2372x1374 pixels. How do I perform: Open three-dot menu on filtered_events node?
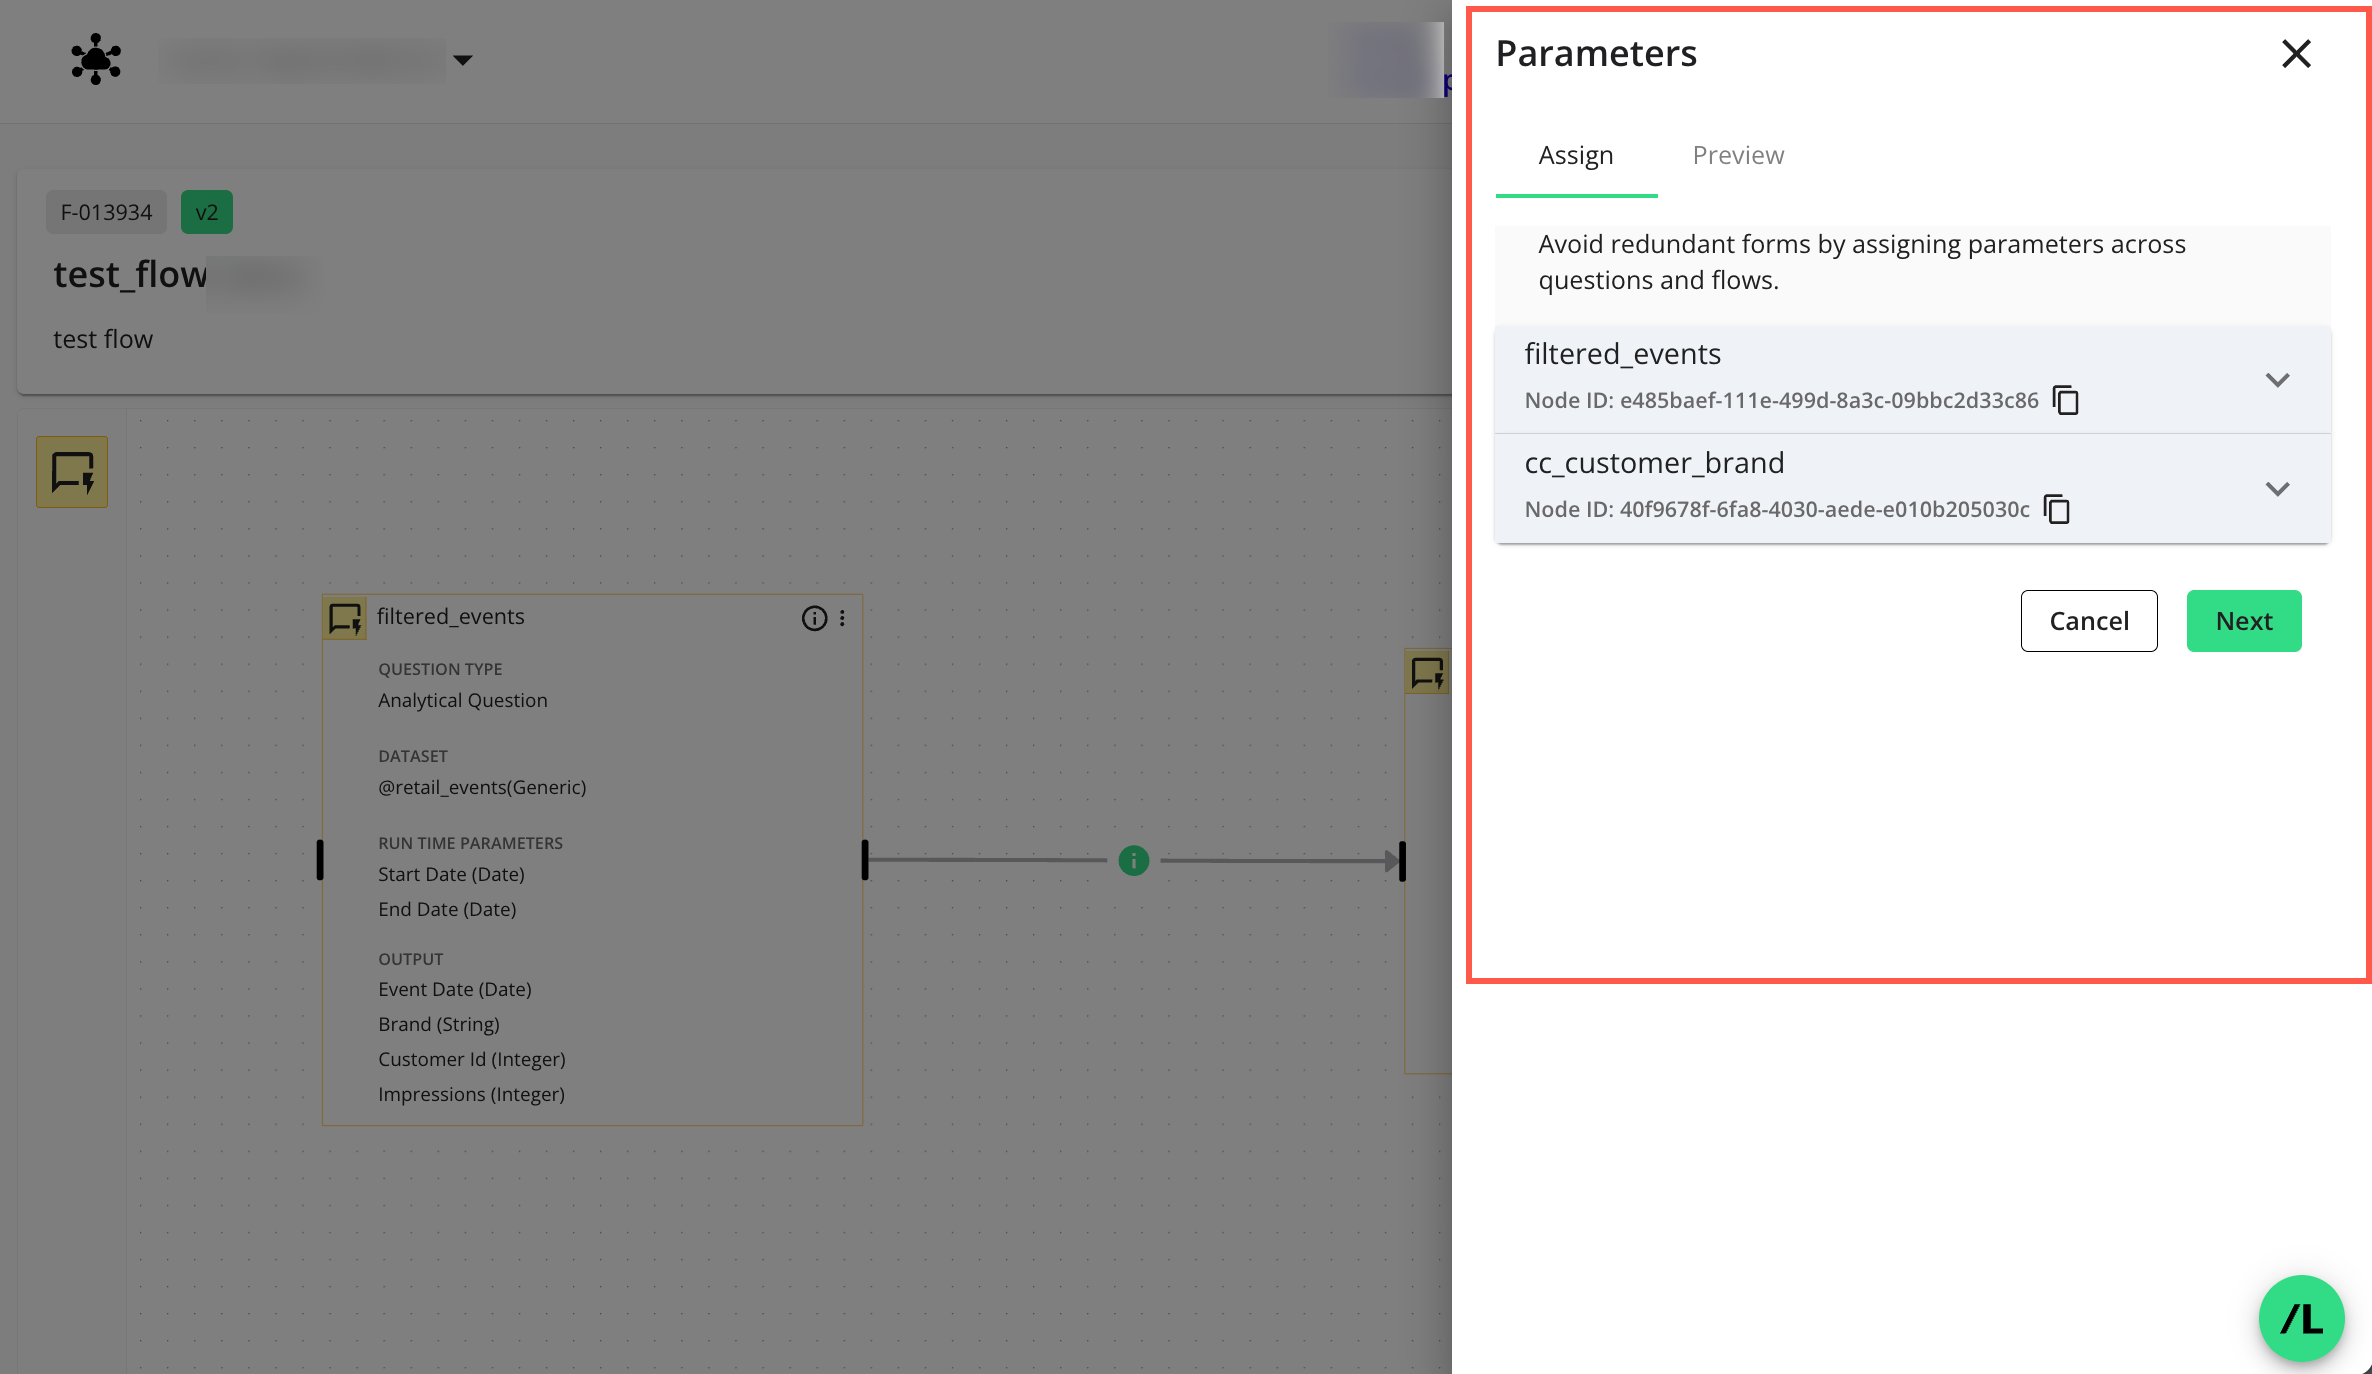[842, 618]
